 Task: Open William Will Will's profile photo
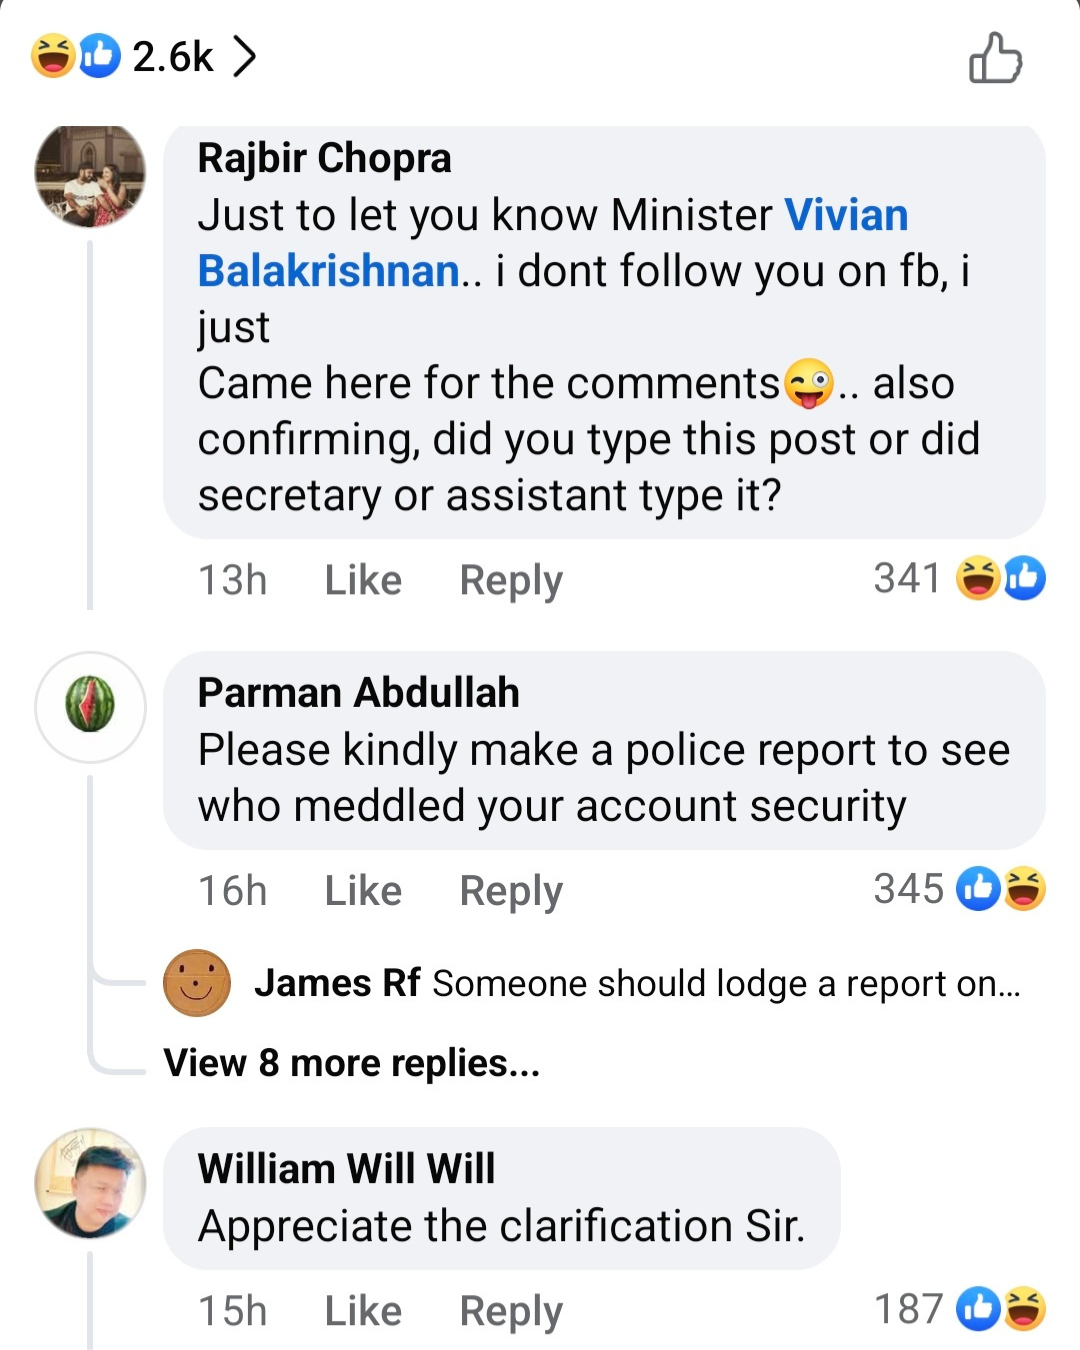click(90, 1183)
